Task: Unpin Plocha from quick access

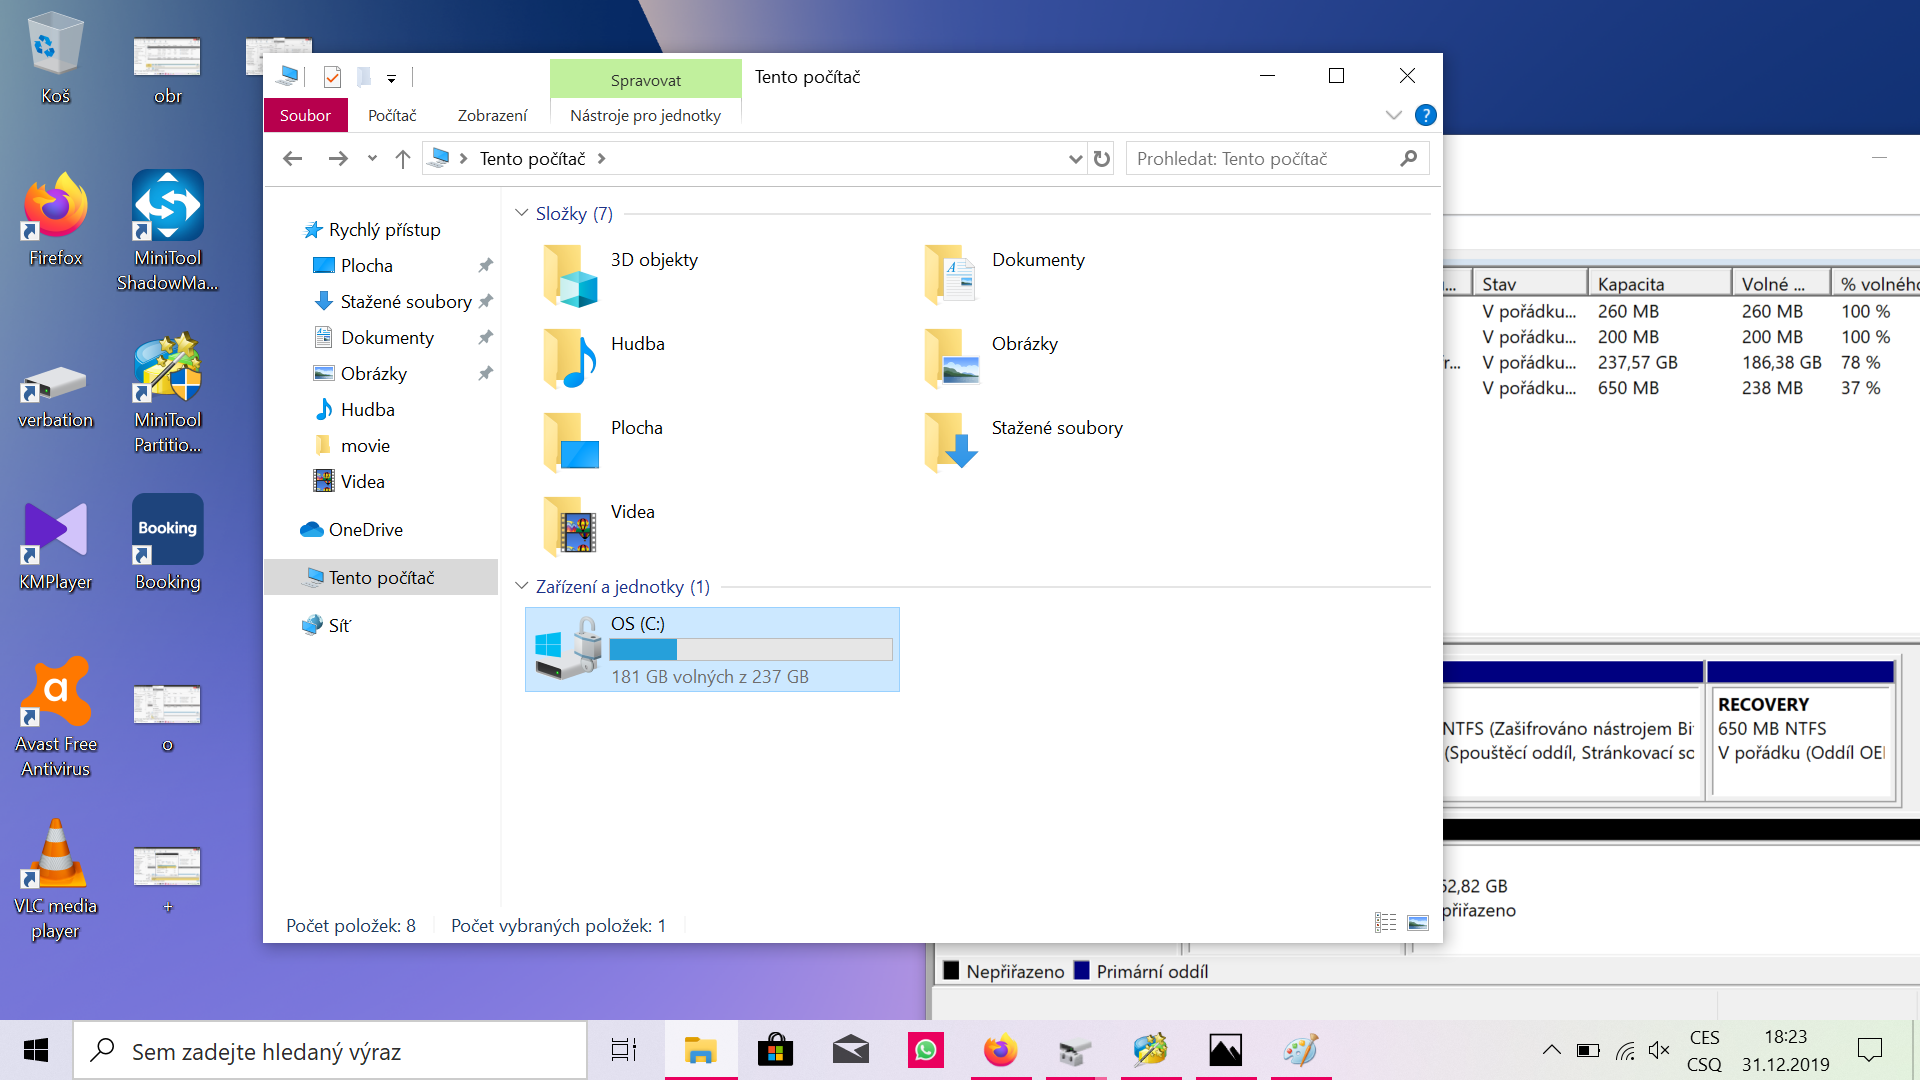Action: 485,266
